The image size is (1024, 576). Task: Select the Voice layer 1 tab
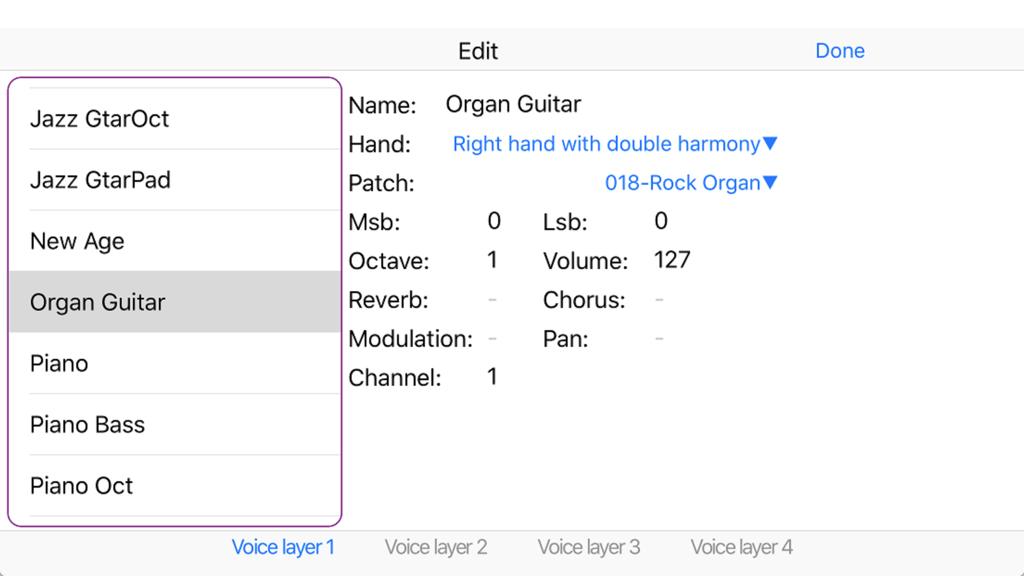coord(283,547)
